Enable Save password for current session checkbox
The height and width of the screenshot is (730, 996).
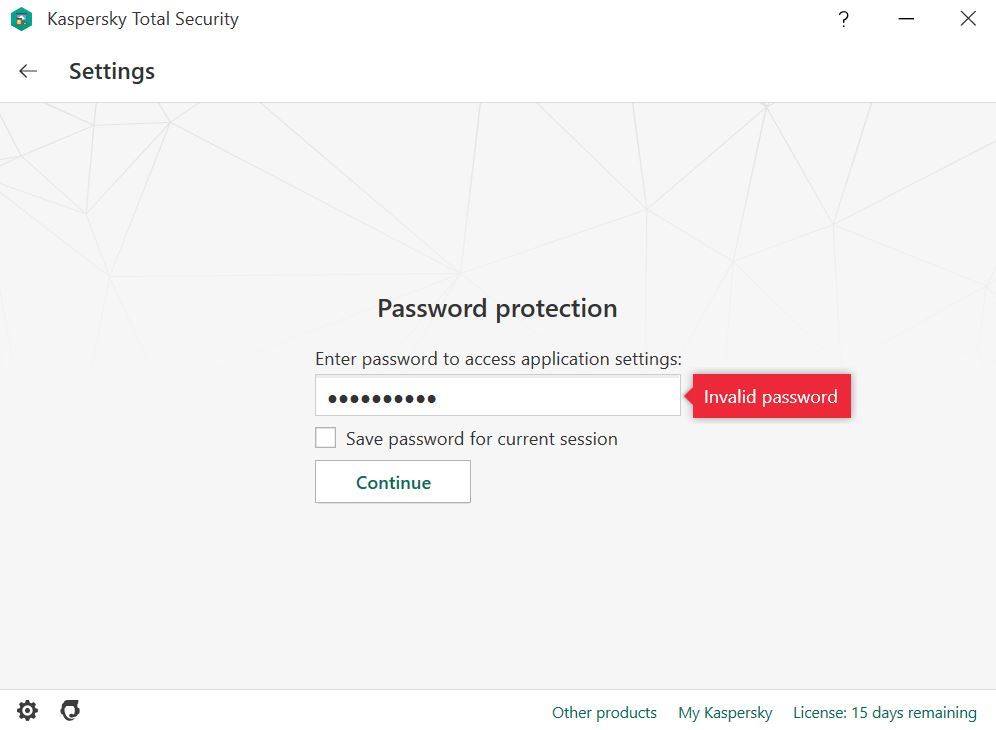click(326, 438)
